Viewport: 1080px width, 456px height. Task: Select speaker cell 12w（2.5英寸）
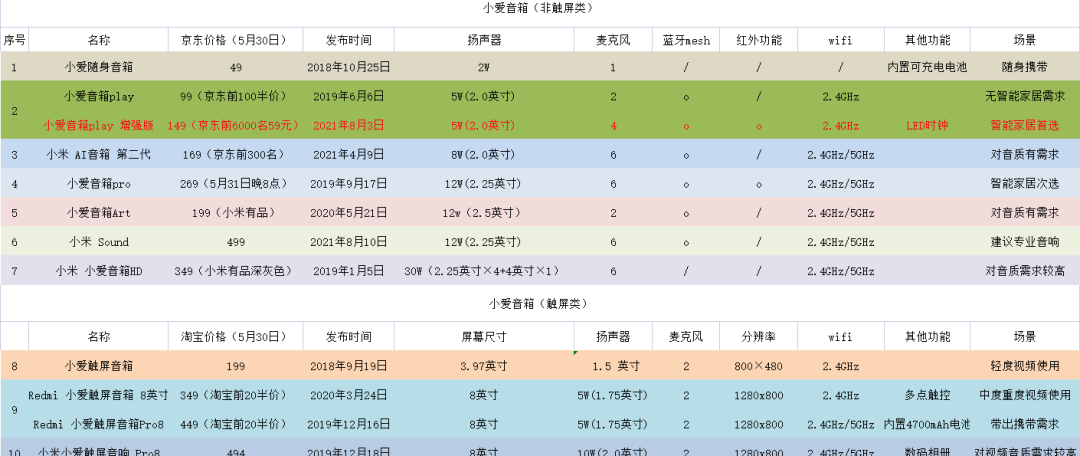click(484, 213)
